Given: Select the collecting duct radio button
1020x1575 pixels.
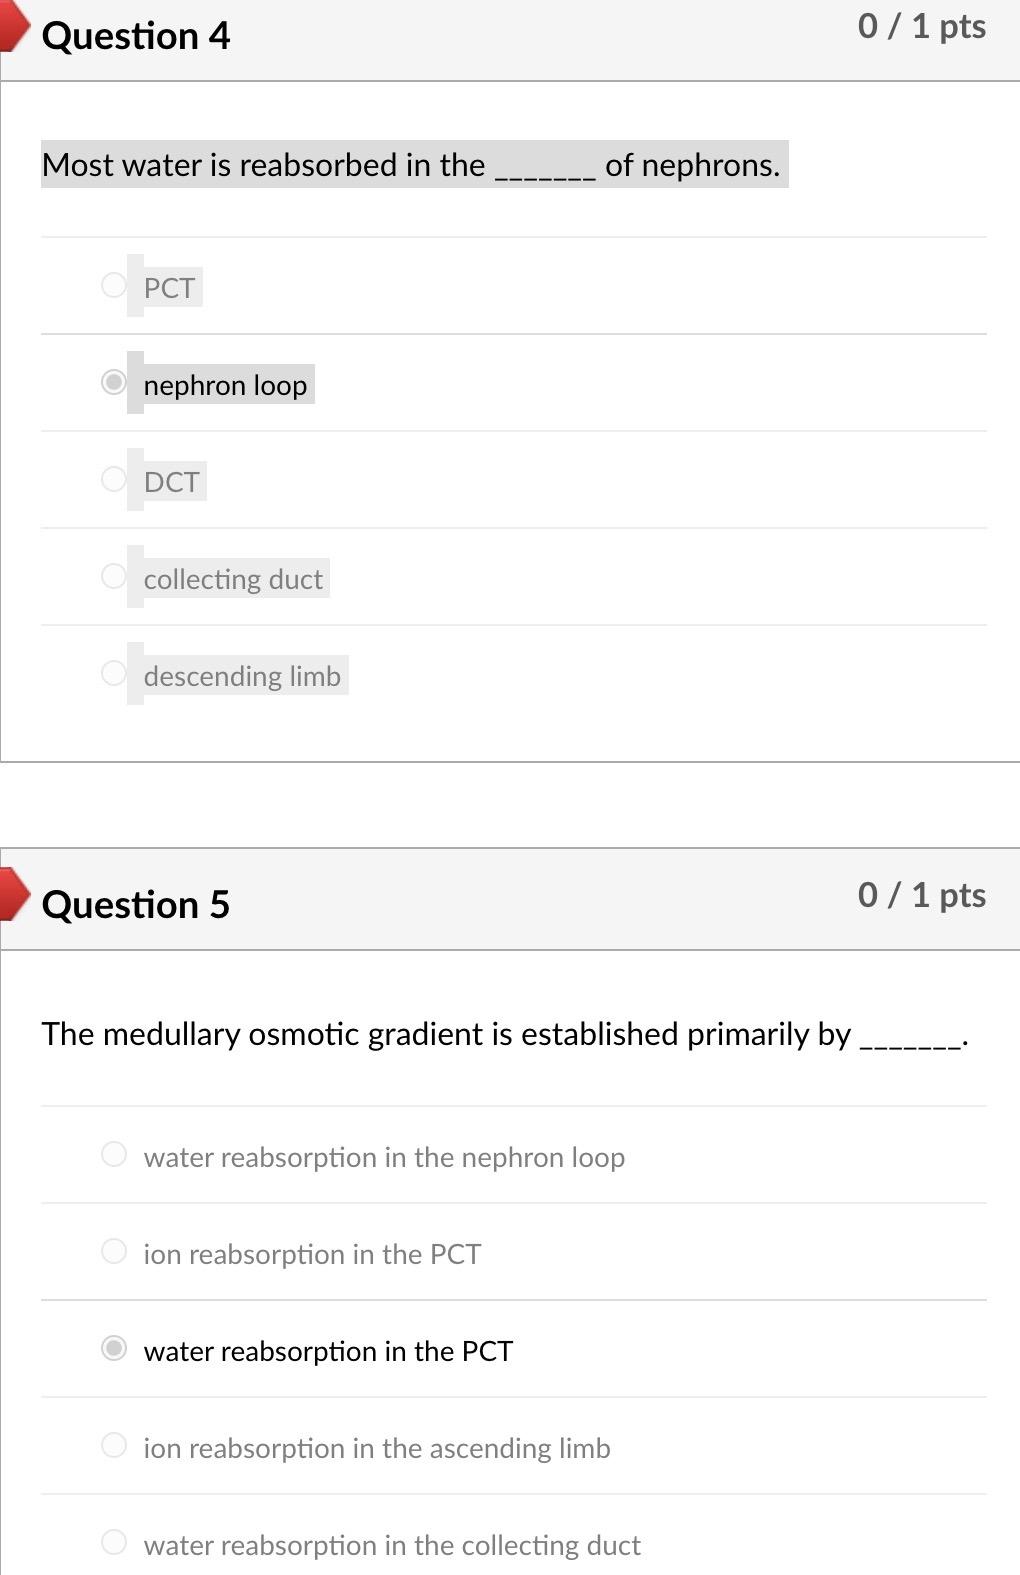Looking at the screenshot, I should tap(115, 575).
